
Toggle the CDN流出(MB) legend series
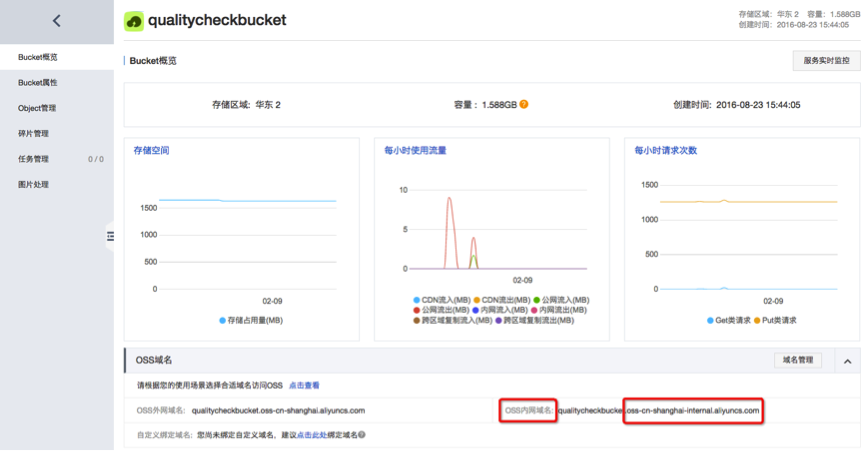[502, 300]
